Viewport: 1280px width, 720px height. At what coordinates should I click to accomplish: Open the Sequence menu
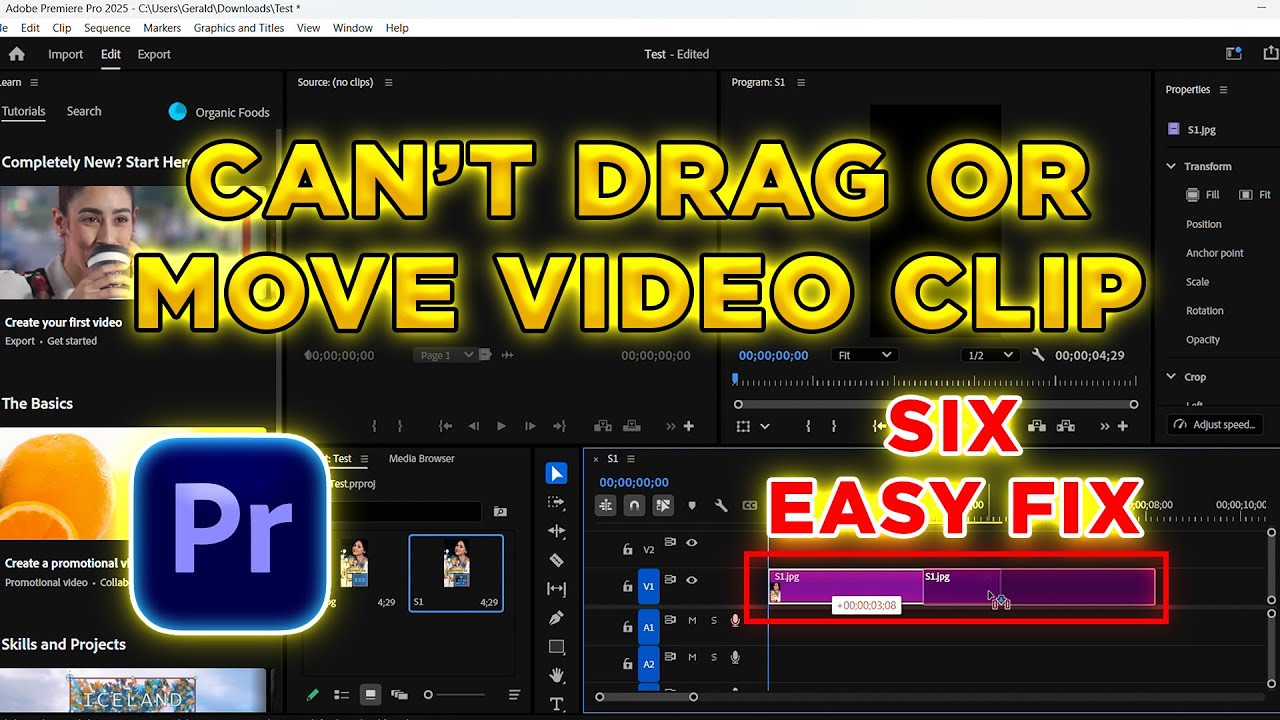107,28
